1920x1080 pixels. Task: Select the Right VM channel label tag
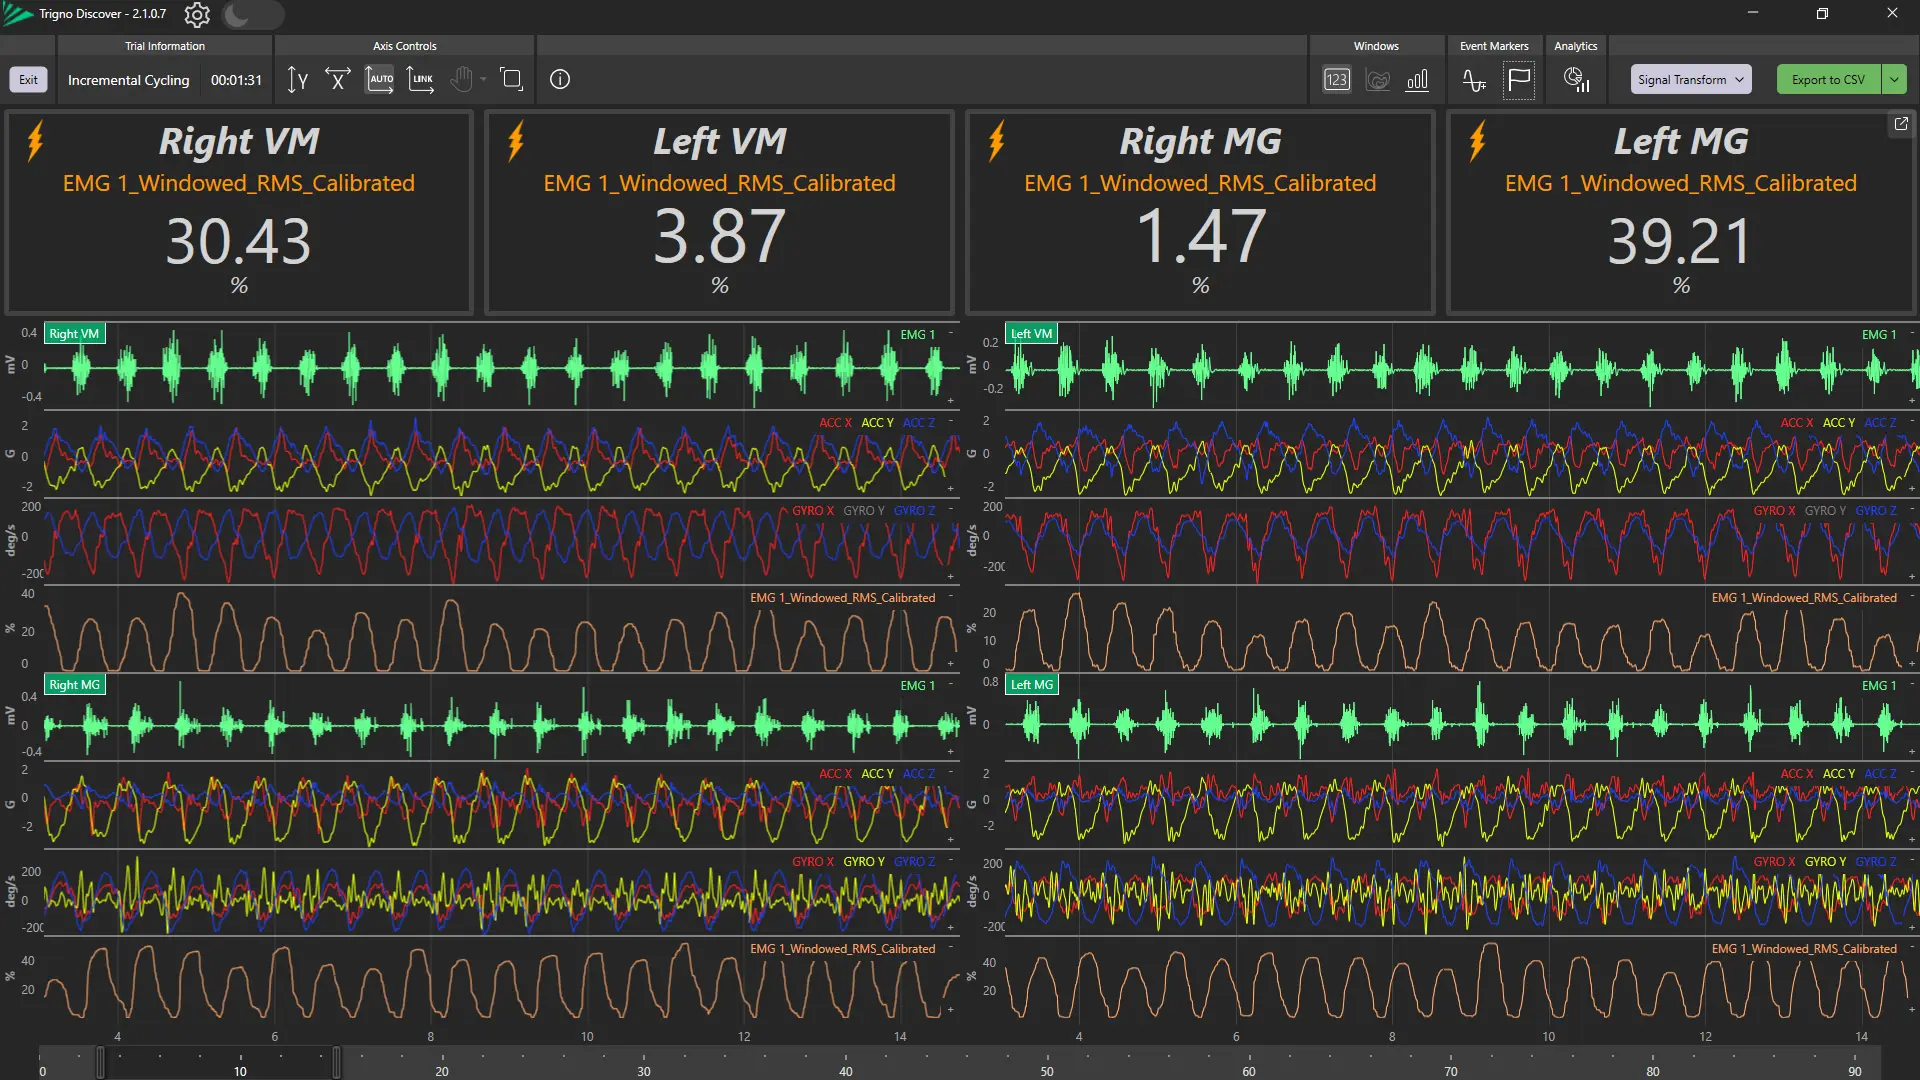(x=74, y=334)
